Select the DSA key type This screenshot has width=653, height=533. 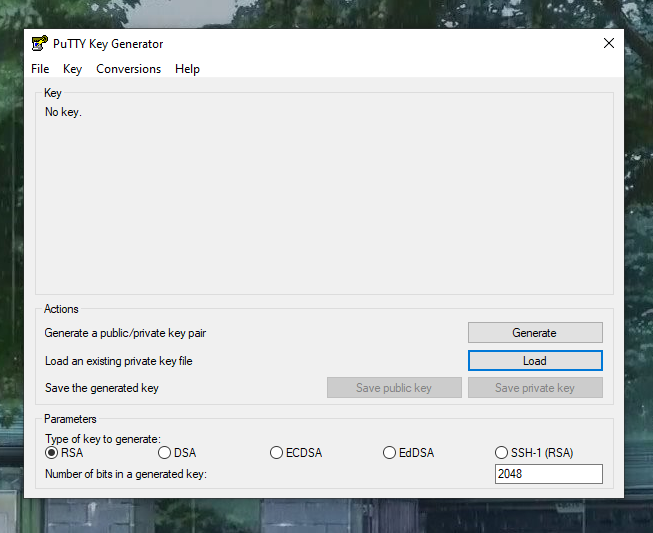pos(177,453)
